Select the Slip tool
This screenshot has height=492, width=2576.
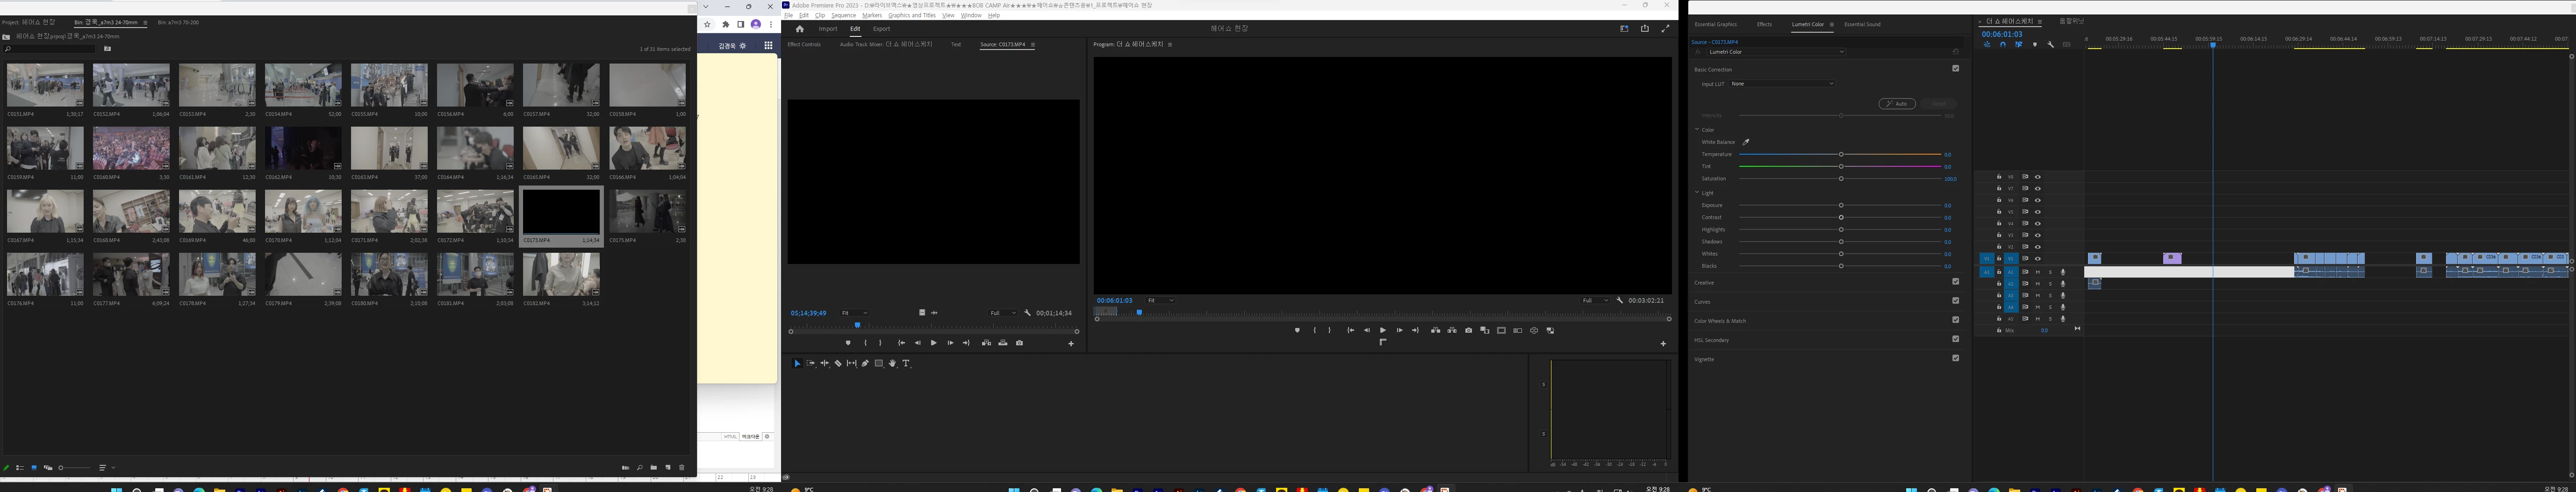852,364
